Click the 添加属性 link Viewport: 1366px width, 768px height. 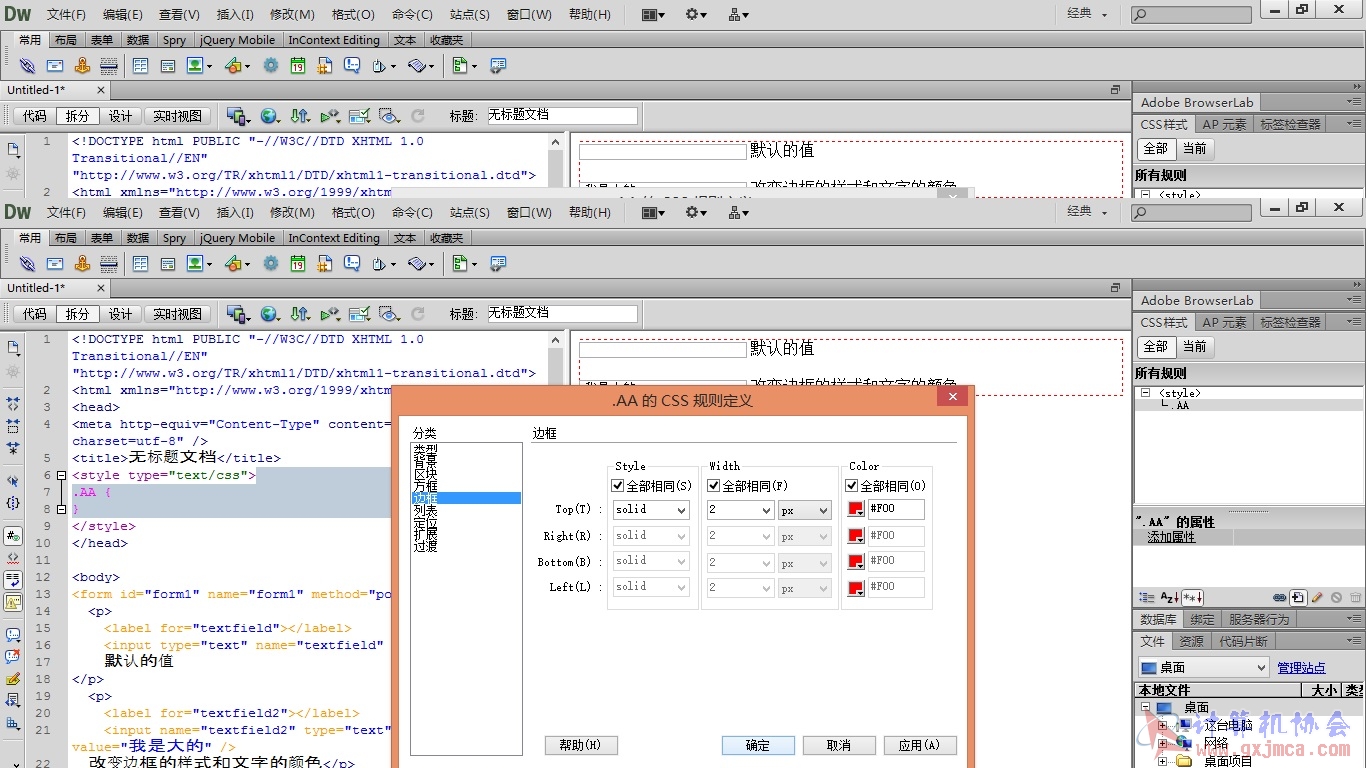coord(1171,537)
